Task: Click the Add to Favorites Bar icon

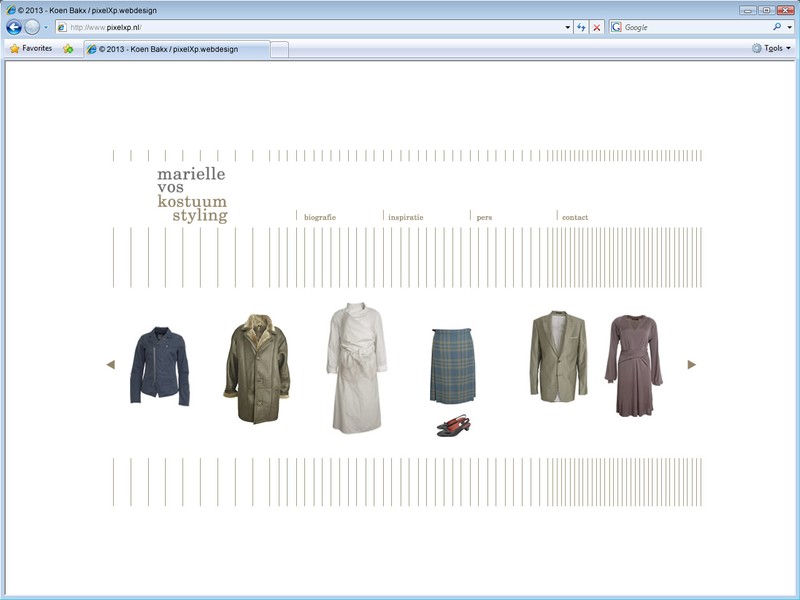Action: [x=68, y=48]
